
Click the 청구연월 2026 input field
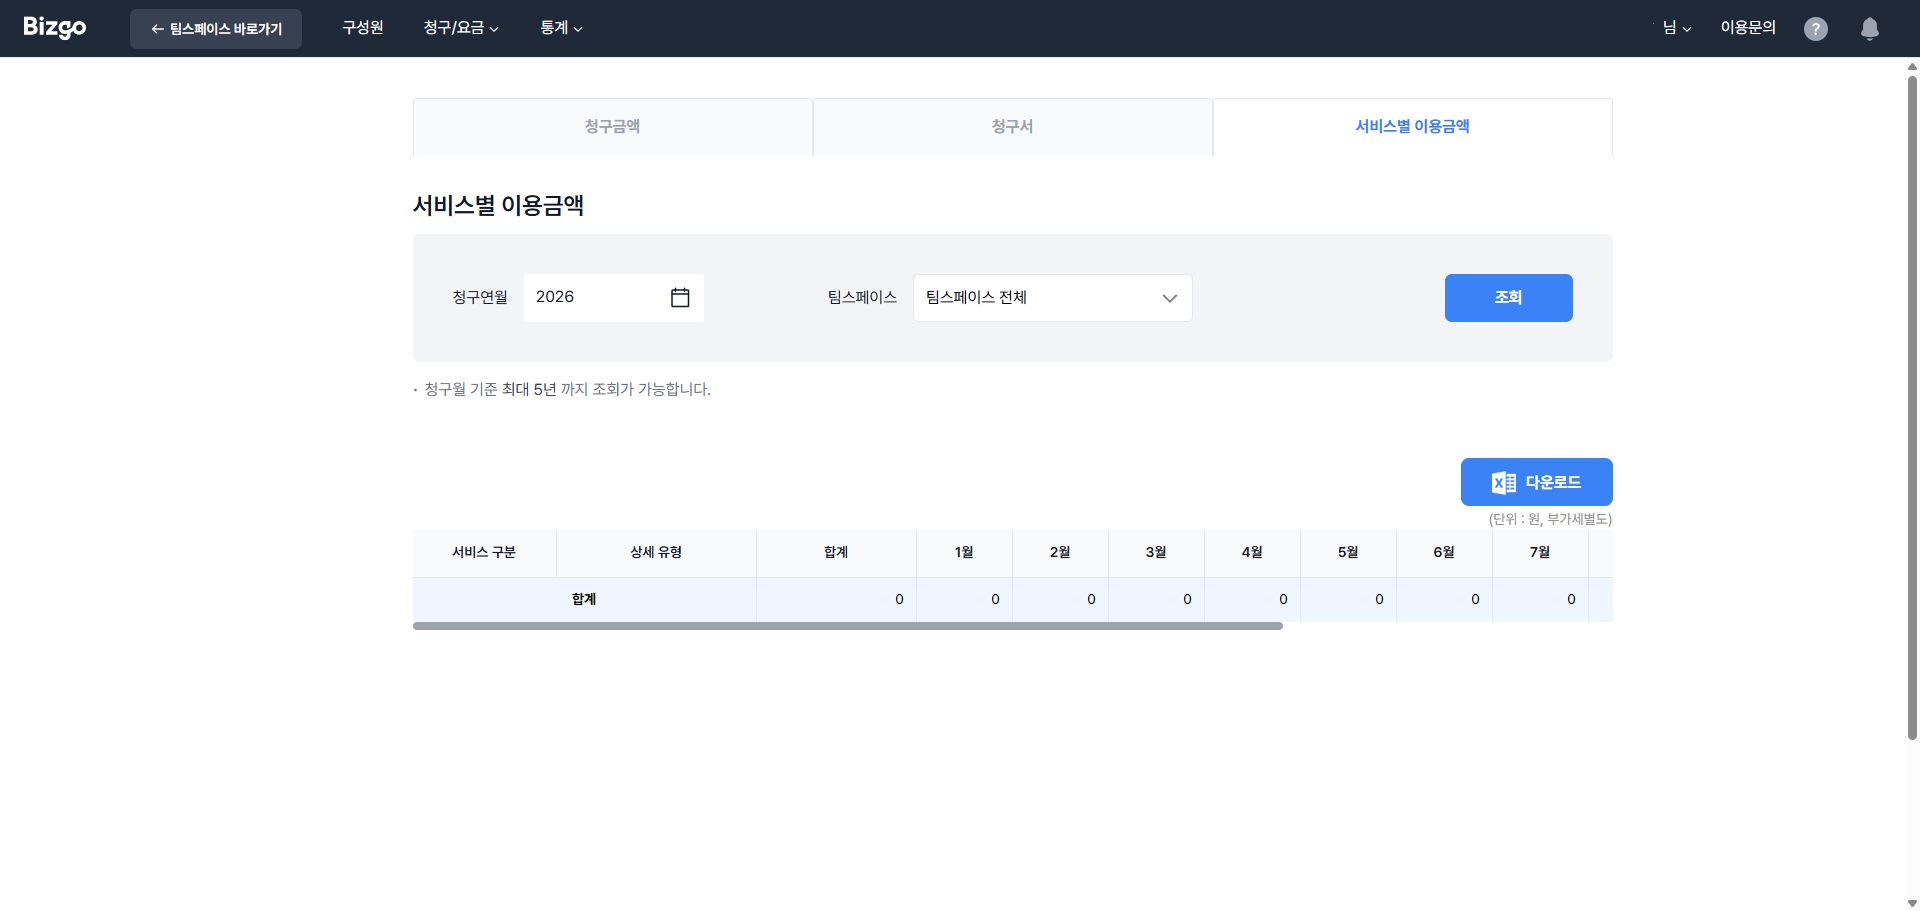pyautogui.click(x=595, y=298)
